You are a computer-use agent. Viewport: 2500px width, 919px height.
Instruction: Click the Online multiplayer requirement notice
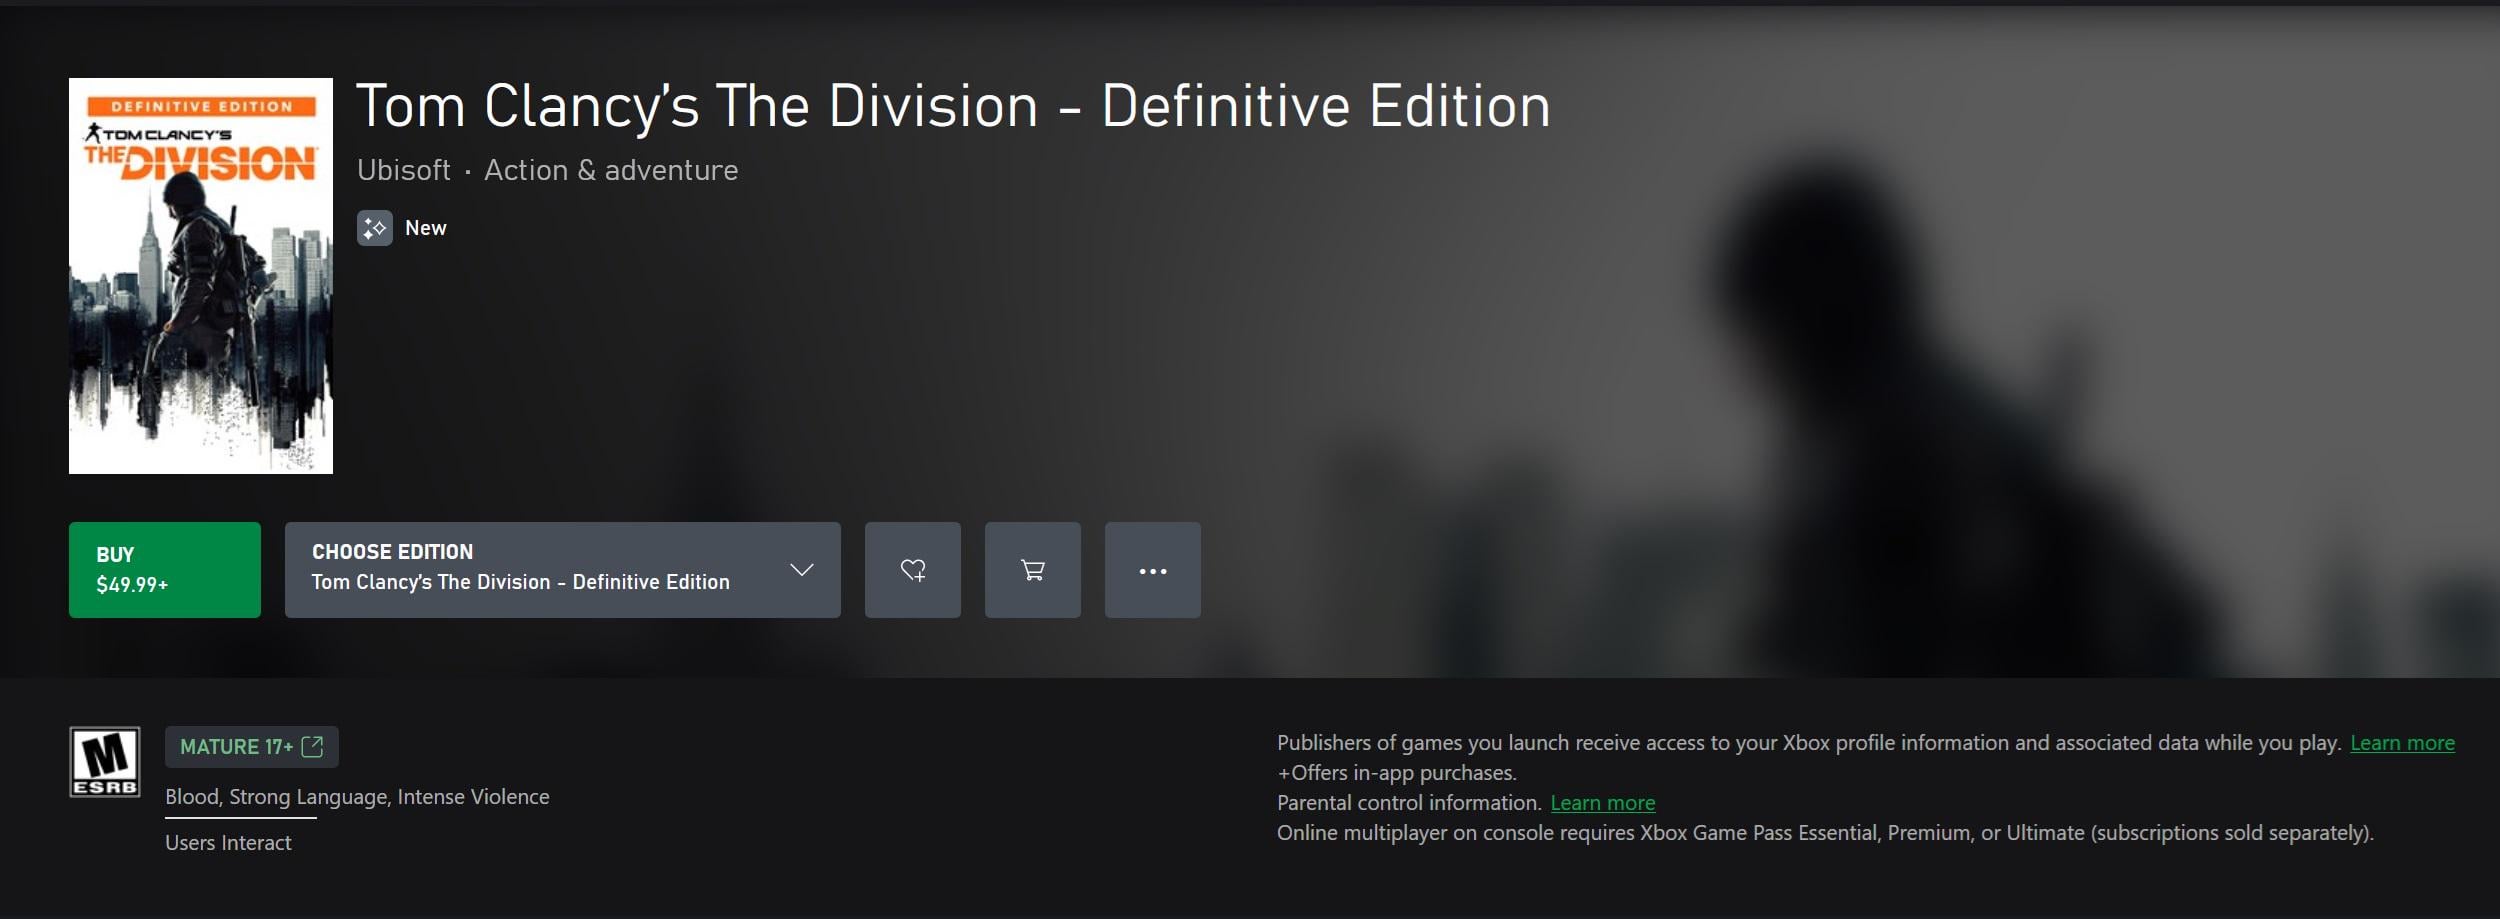[x=1825, y=833]
